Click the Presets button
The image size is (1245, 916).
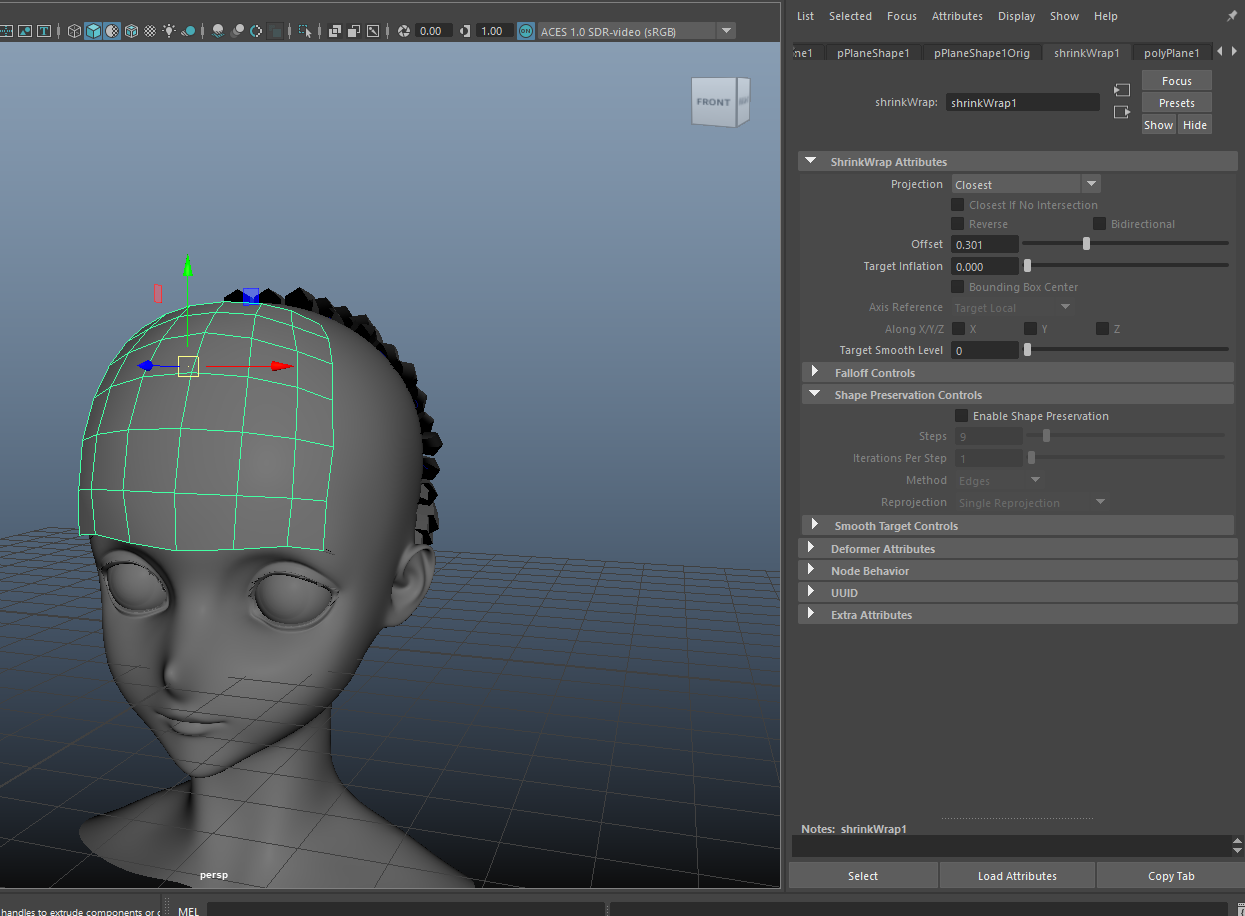point(1177,103)
